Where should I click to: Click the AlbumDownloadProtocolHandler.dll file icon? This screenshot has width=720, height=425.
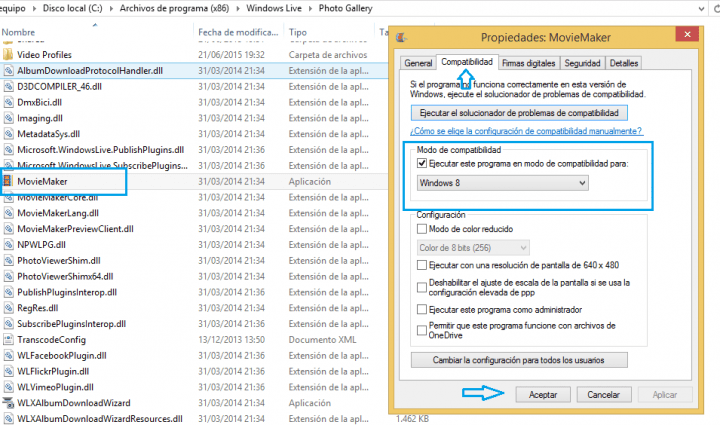coord(8,71)
